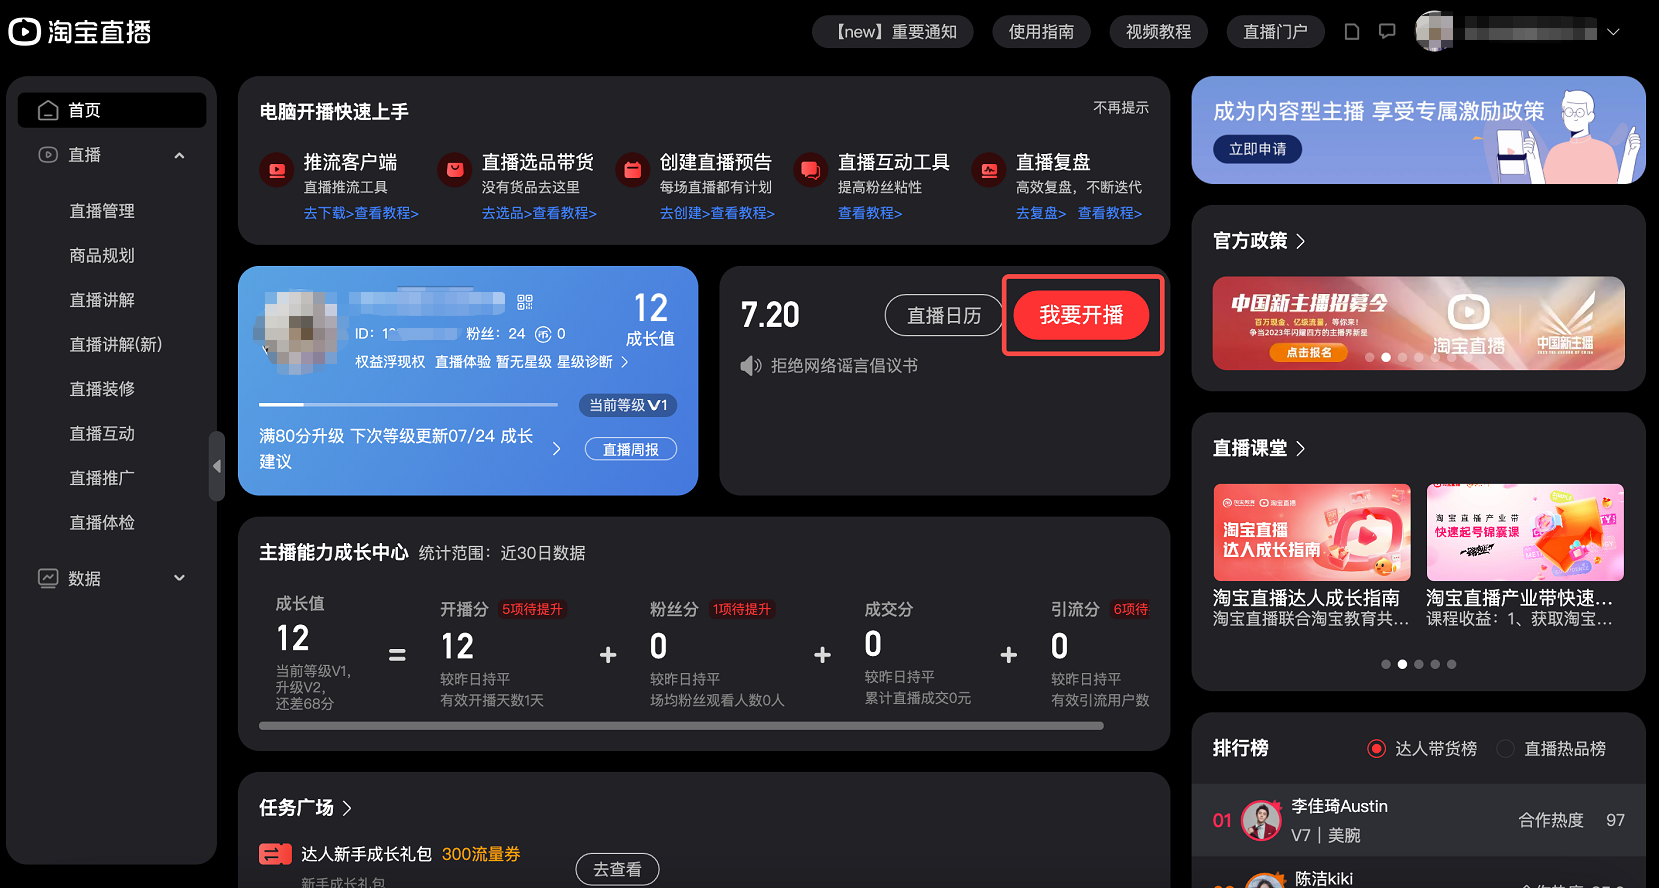Click the 1项待提升 tag beside 粉丝分
The height and width of the screenshot is (888, 1659).
click(741, 609)
